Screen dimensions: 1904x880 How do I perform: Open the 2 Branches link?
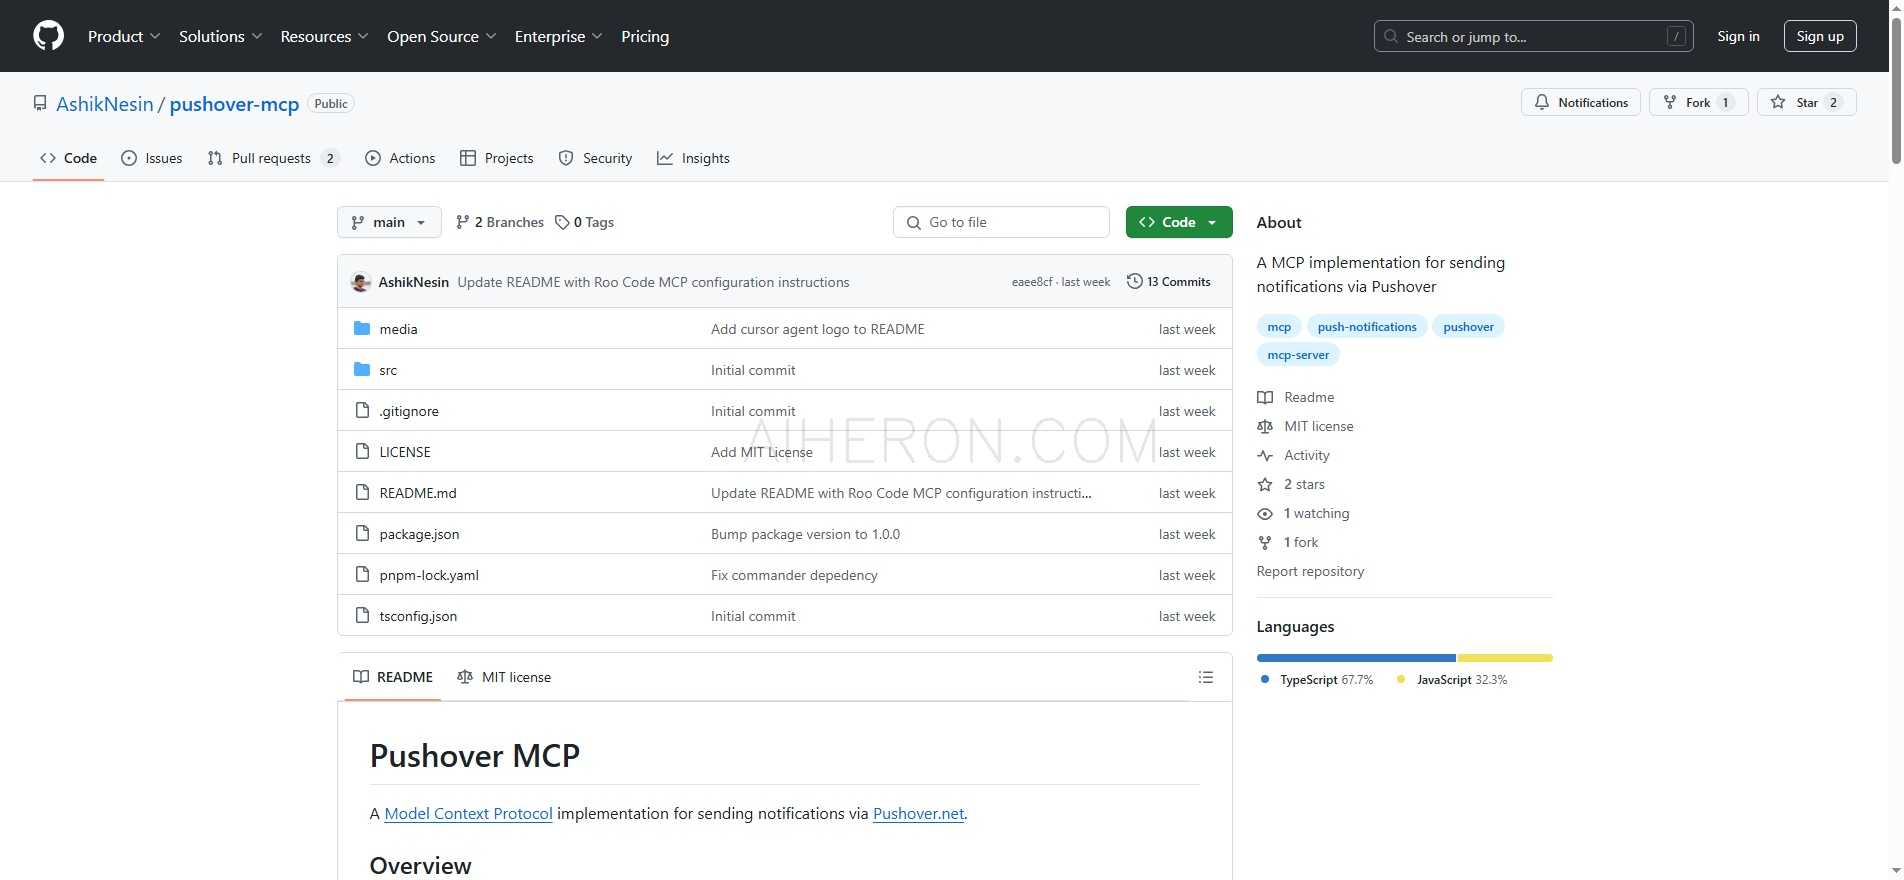[x=500, y=222]
